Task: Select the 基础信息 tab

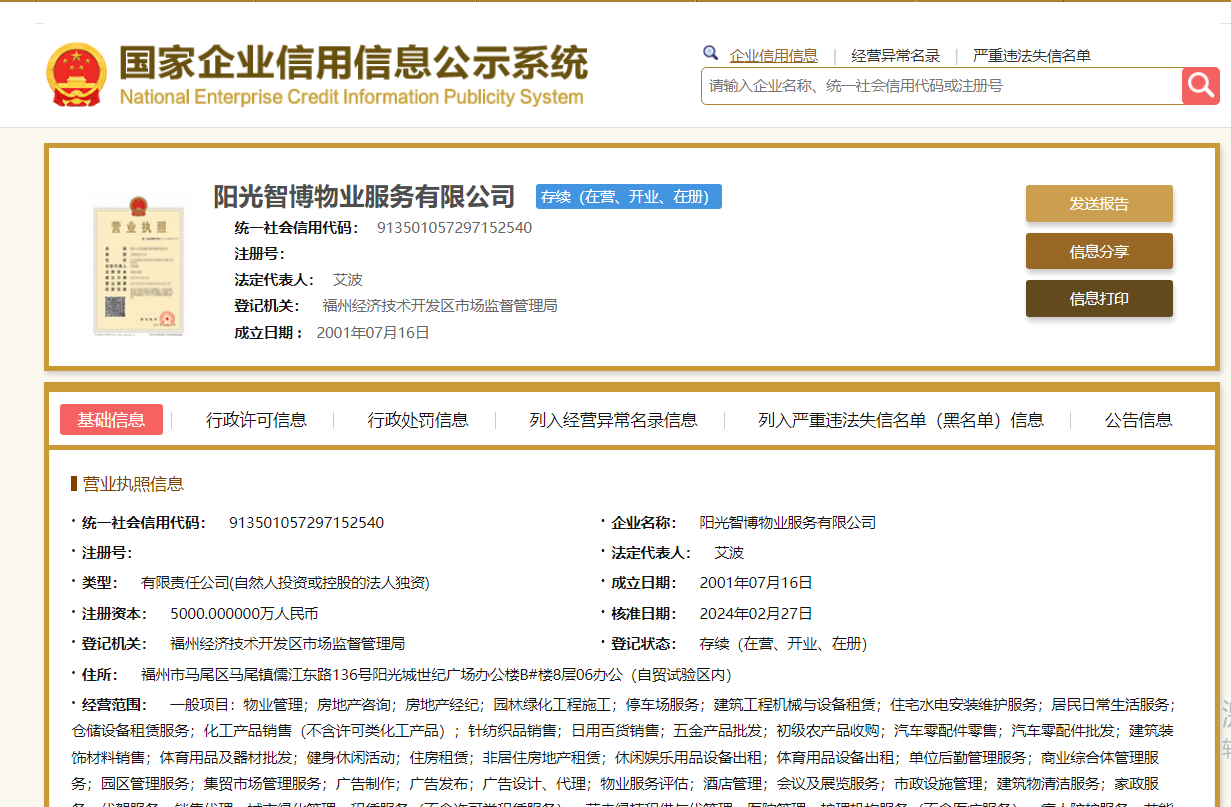Action: pyautogui.click(x=111, y=420)
